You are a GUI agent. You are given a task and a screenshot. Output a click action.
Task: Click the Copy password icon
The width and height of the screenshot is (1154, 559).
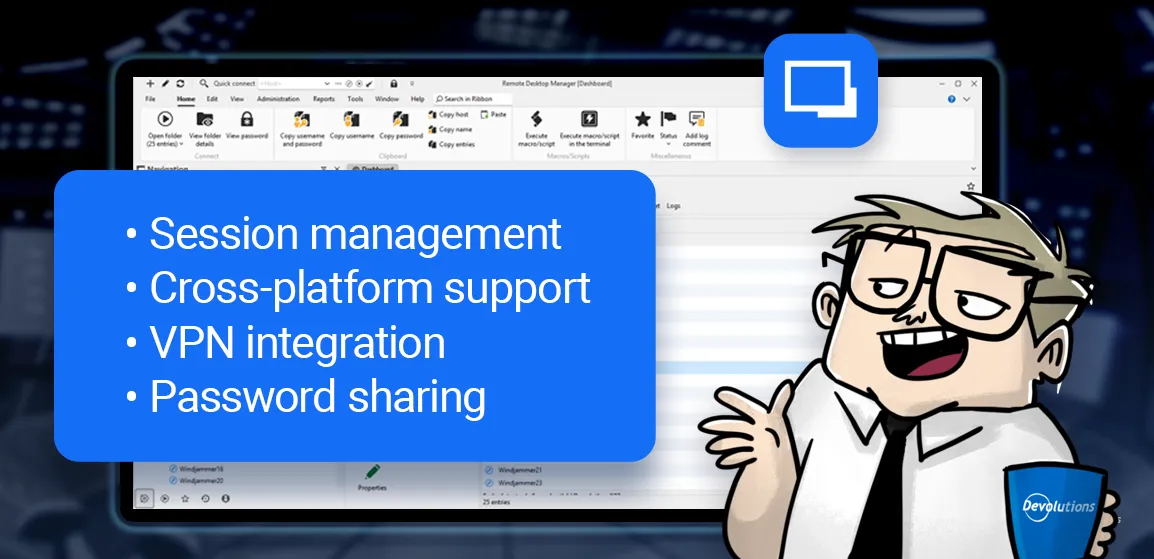coord(400,119)
